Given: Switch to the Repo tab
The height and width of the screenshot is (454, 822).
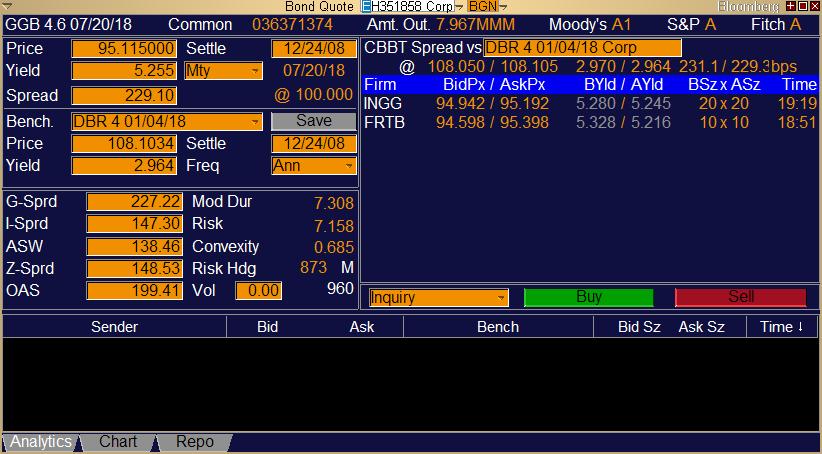Looking at the screenshot, I should 194,442.
